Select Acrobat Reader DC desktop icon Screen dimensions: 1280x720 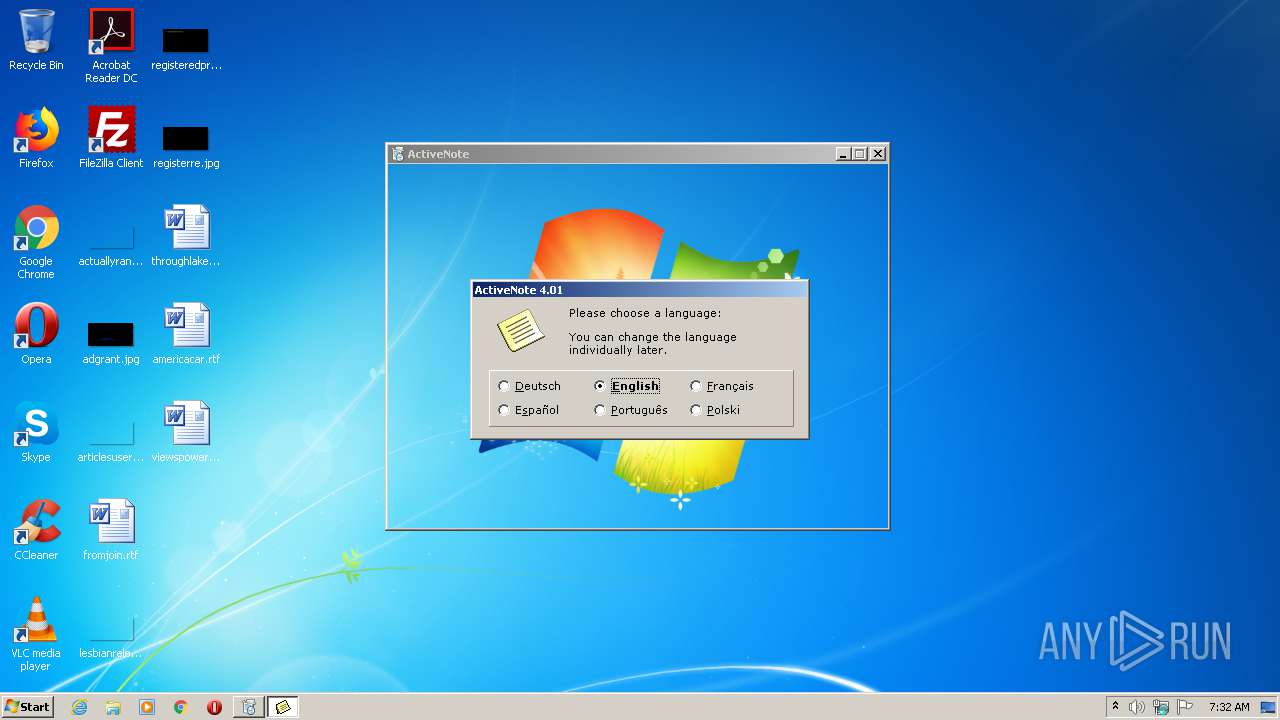[111, 46]
